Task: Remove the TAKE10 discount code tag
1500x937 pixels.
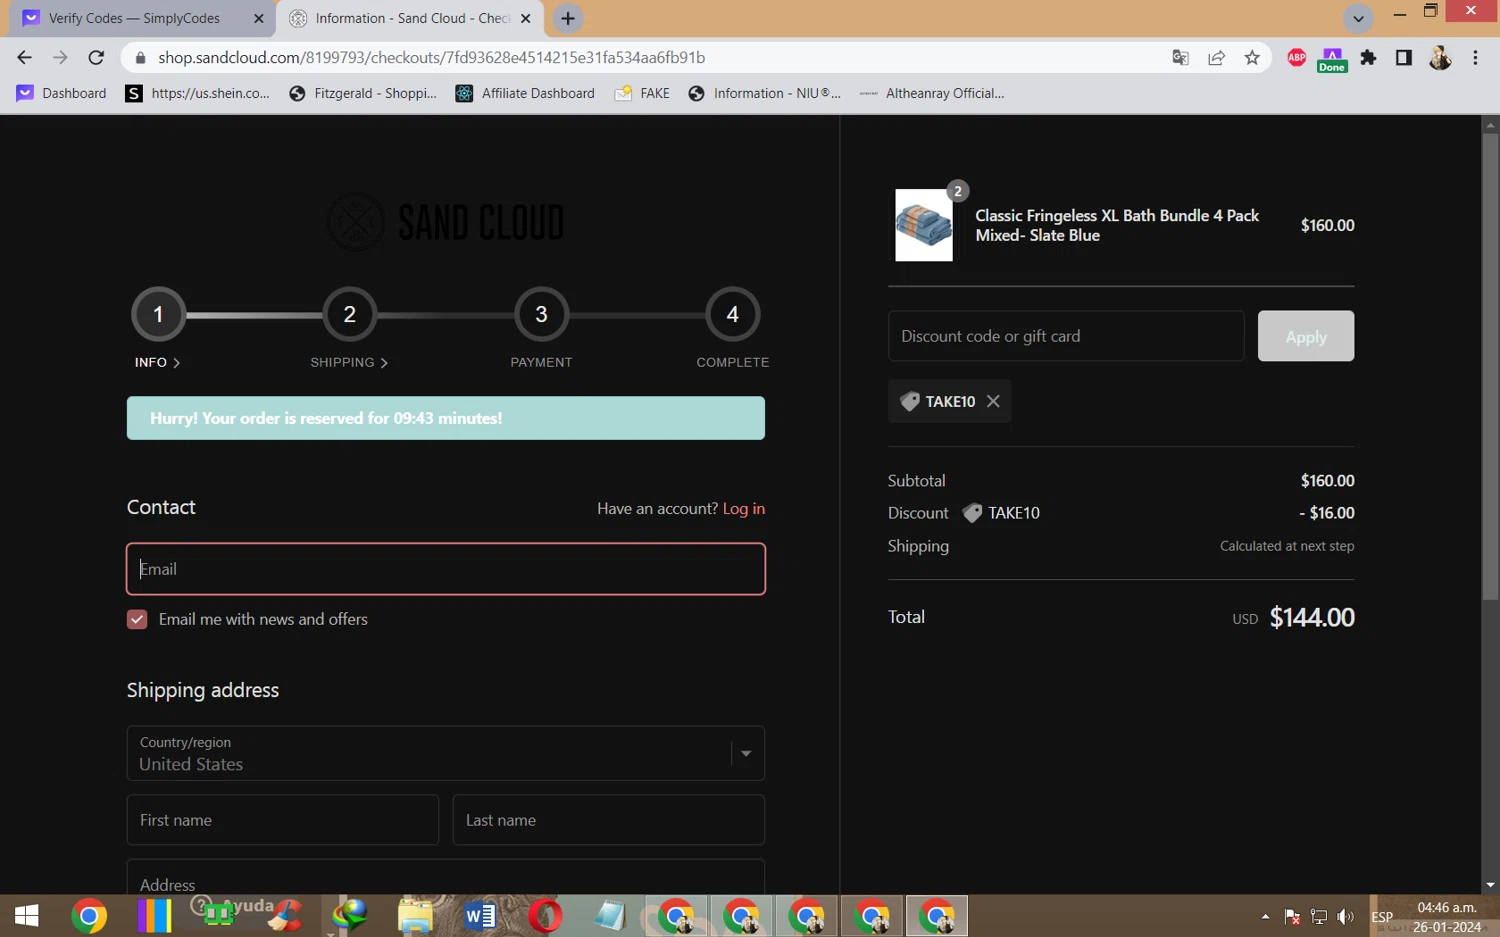Action: [x=993, y=401]
